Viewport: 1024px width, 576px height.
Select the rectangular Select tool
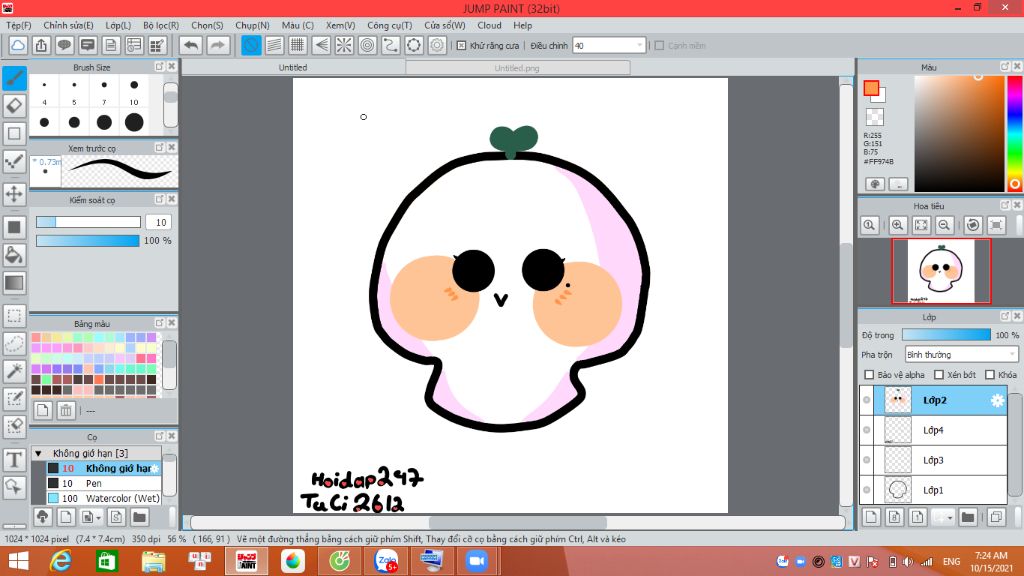[14, 315]
